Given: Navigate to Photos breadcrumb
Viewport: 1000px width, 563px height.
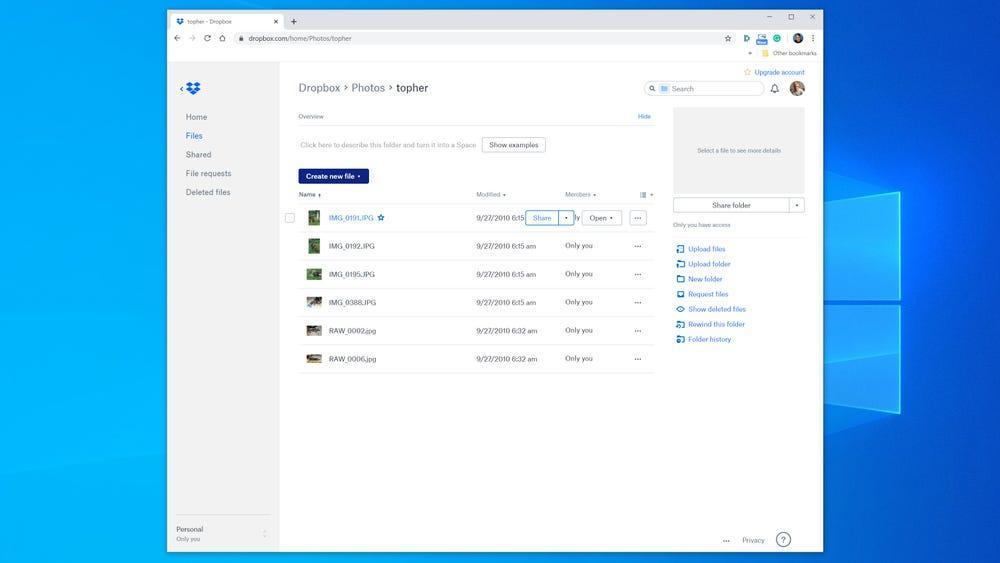Looking at the screenshot, I should 368,88.
